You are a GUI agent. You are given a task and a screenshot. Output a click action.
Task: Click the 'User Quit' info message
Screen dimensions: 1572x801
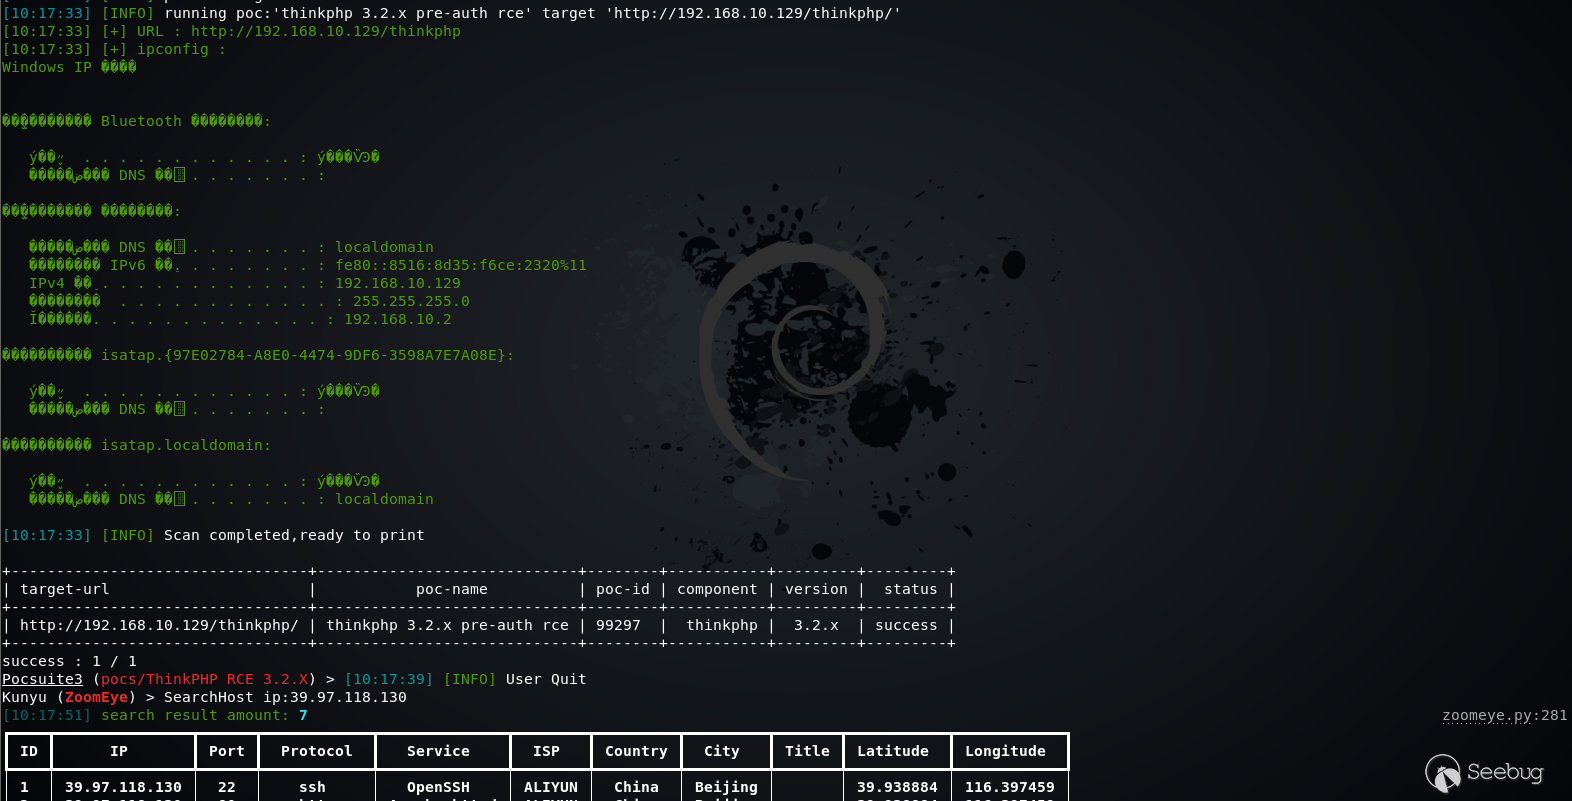point(546,679)
